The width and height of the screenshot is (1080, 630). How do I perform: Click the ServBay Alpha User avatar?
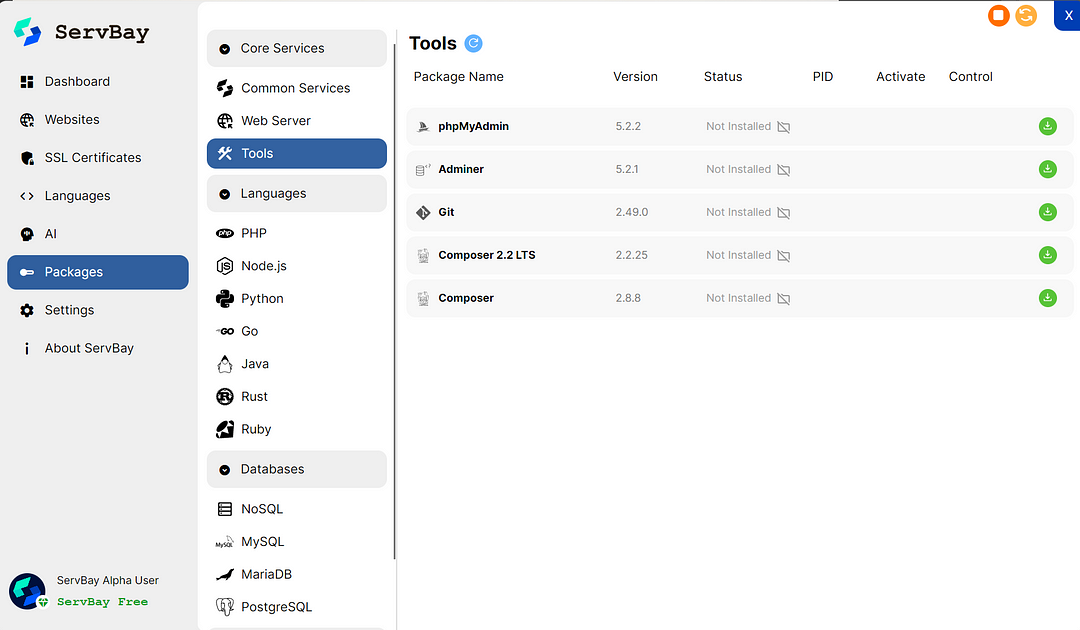coord(28,591)
